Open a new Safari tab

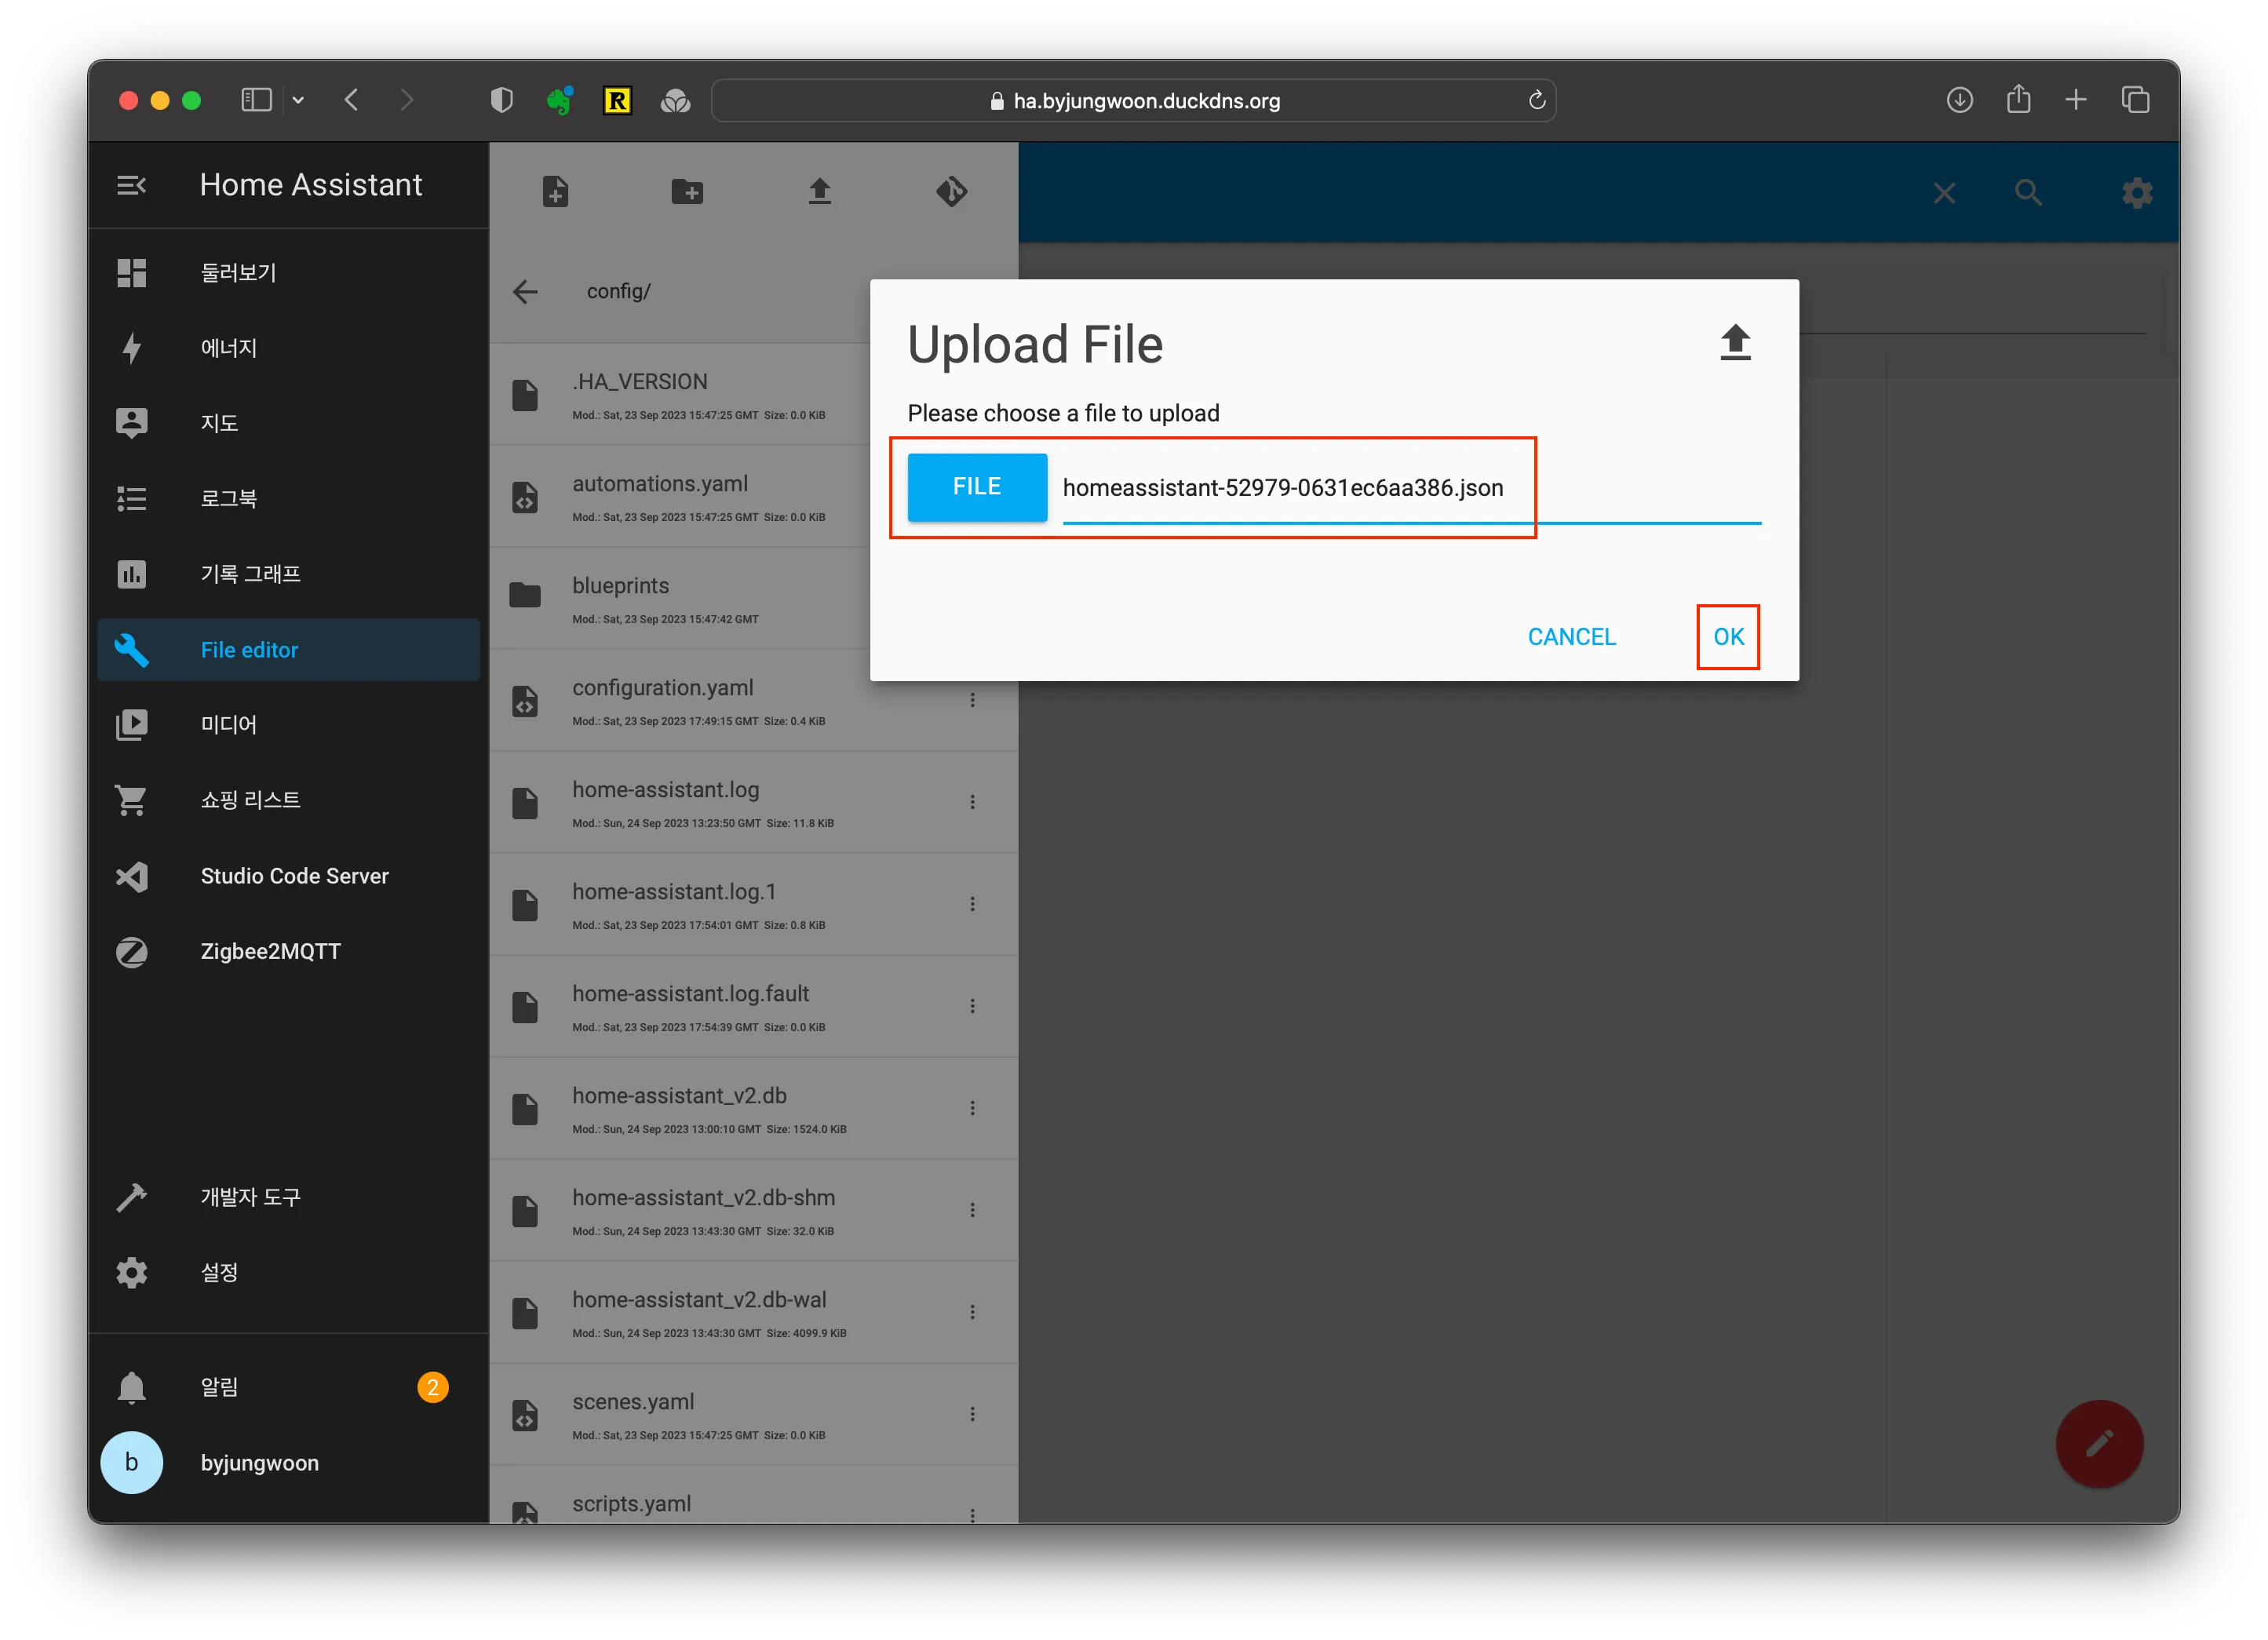[x=2076, y=100]
